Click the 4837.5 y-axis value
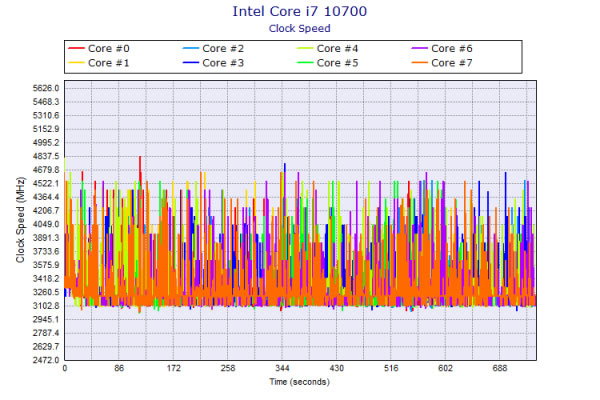The image size is (600, 400). click(46, 156)
